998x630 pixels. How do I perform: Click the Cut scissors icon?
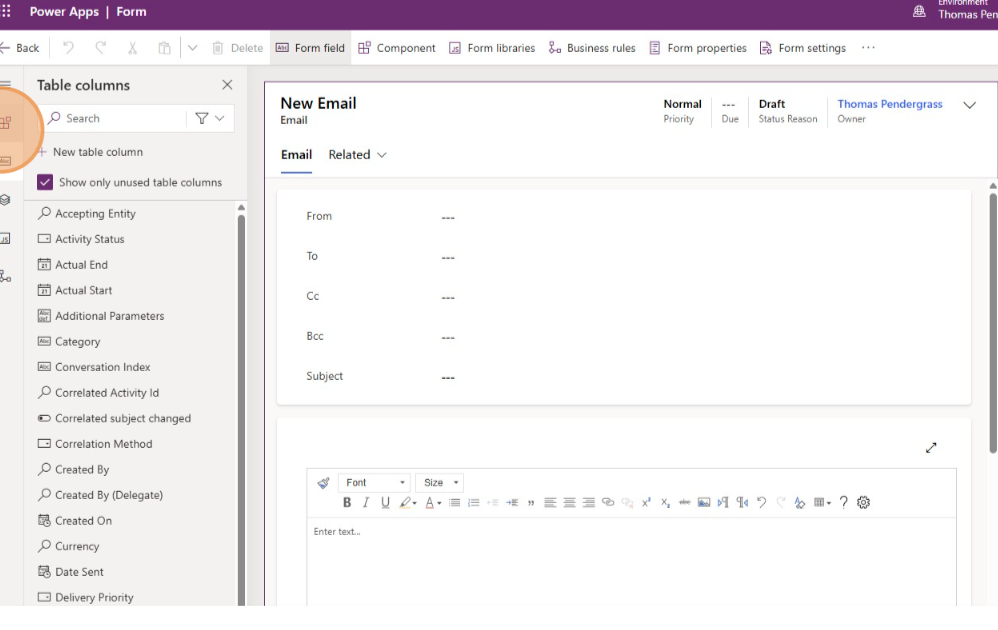coord(132,48)
